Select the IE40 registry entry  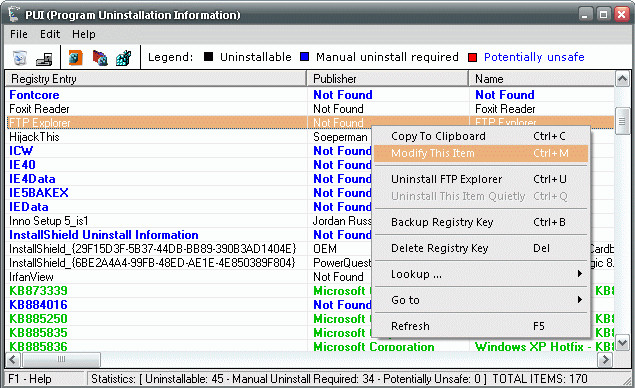(22, 165)
